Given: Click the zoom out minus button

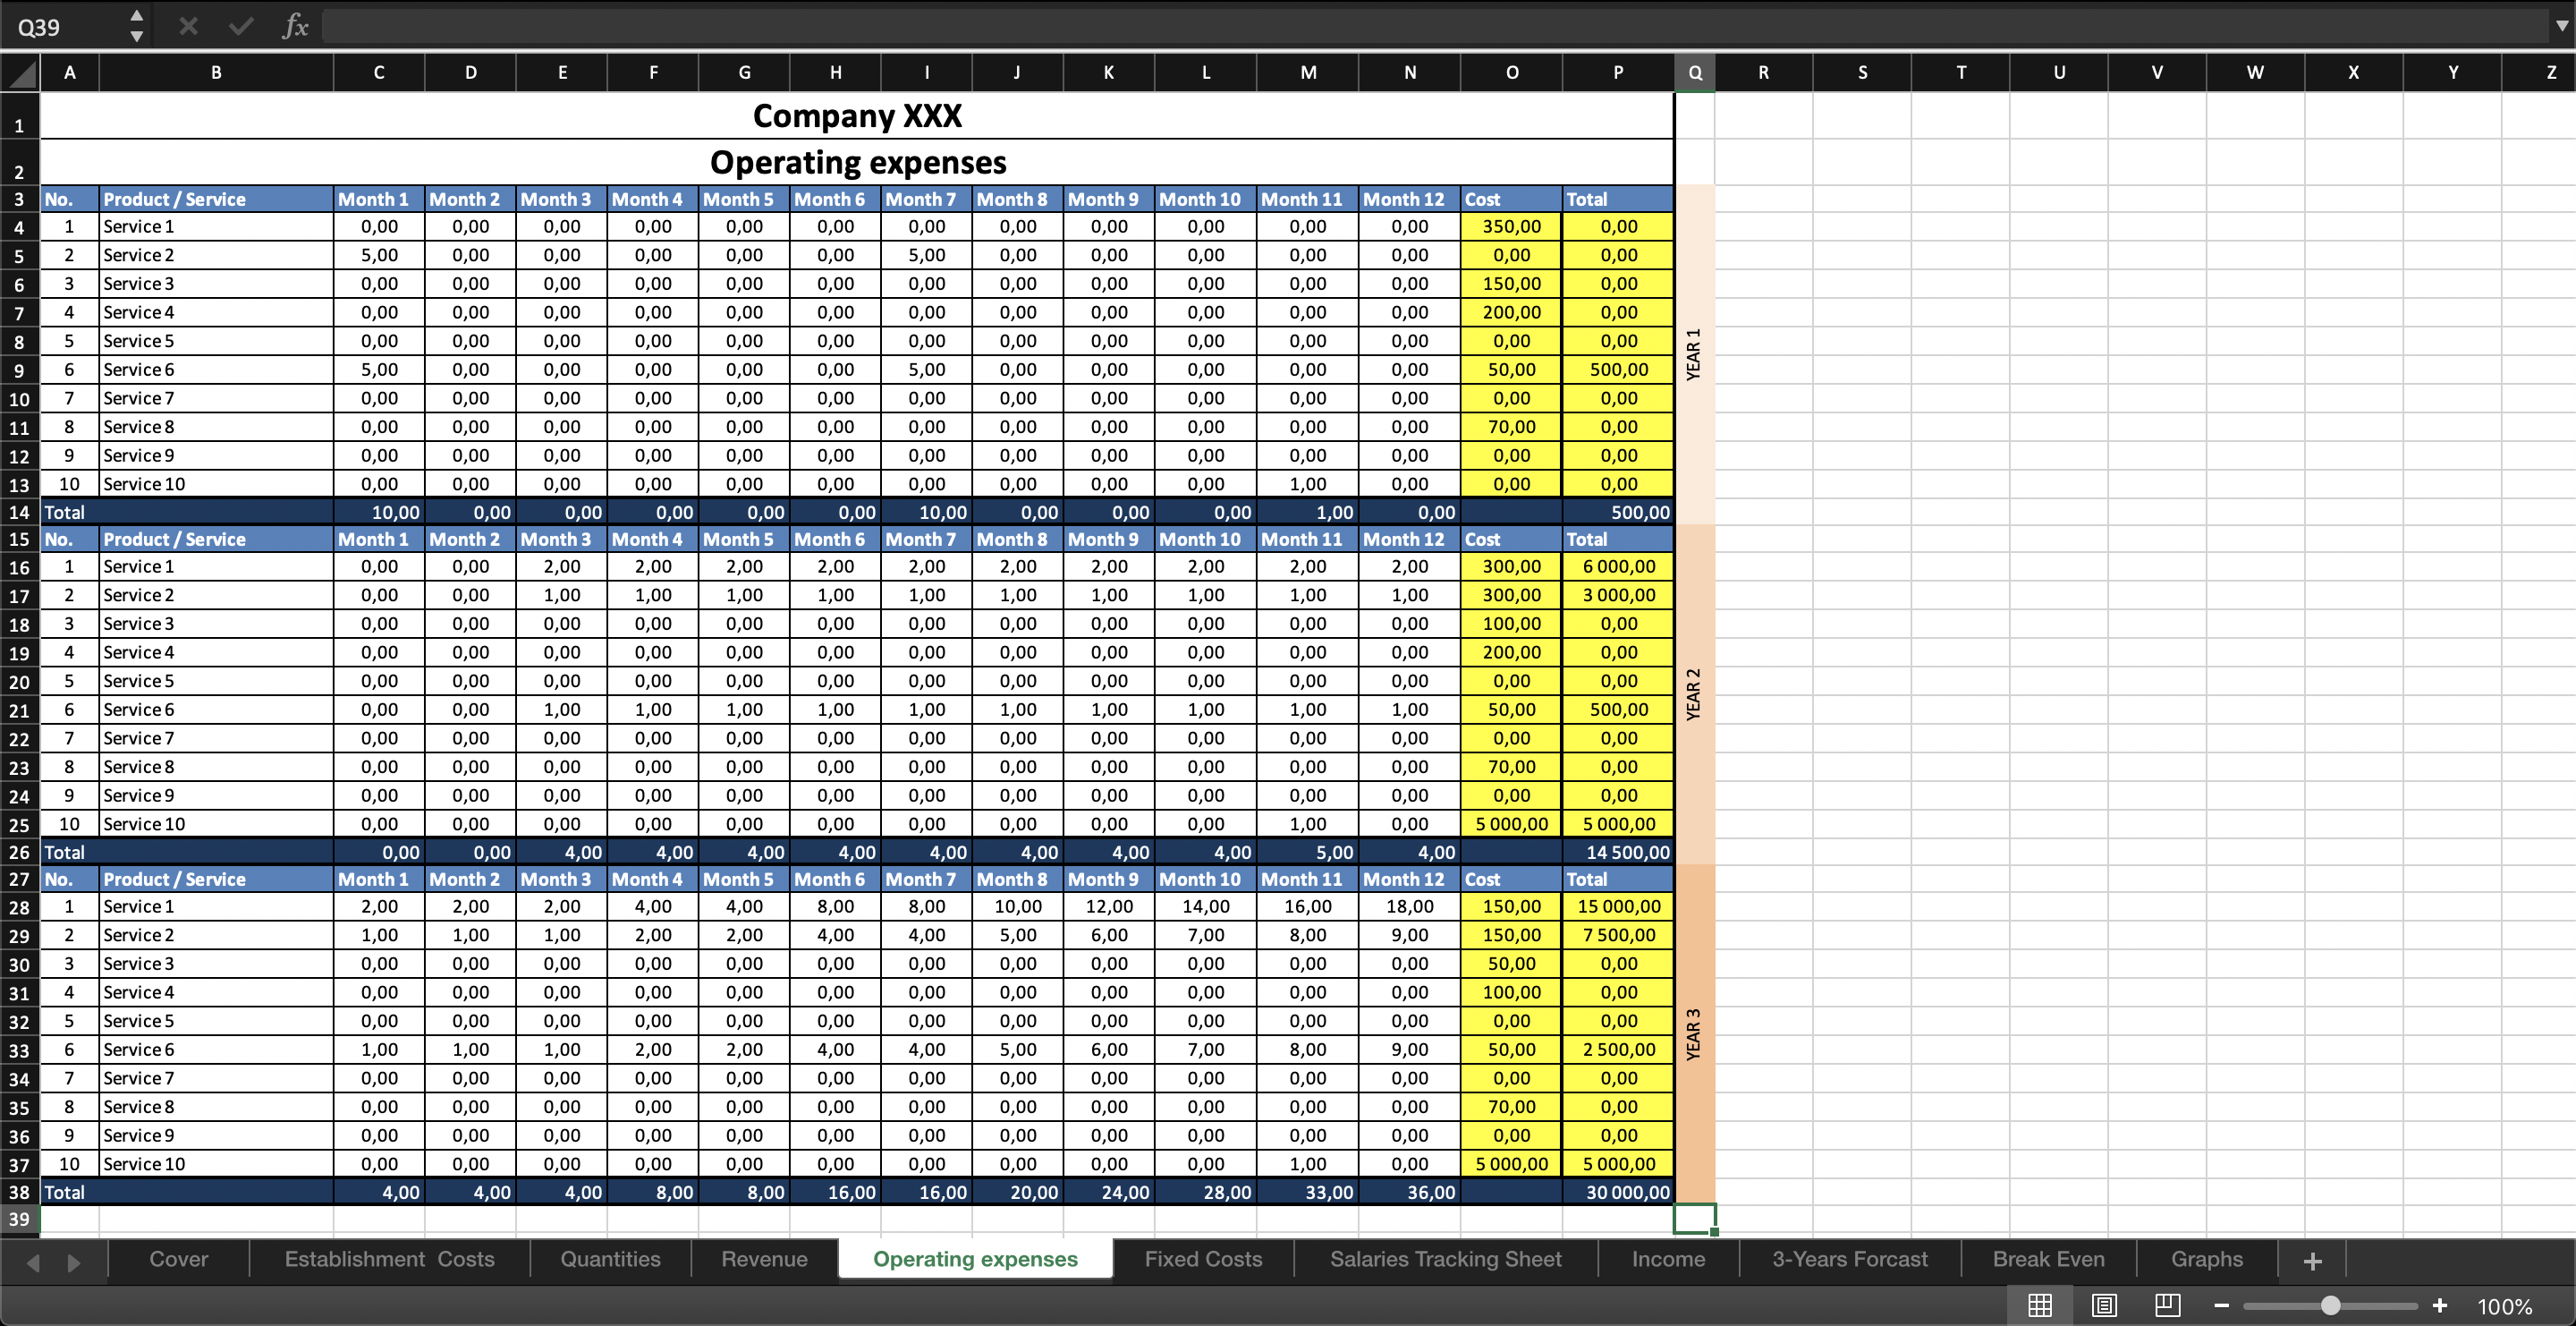Looking at the screenshot, I should click(2221, 1306).
